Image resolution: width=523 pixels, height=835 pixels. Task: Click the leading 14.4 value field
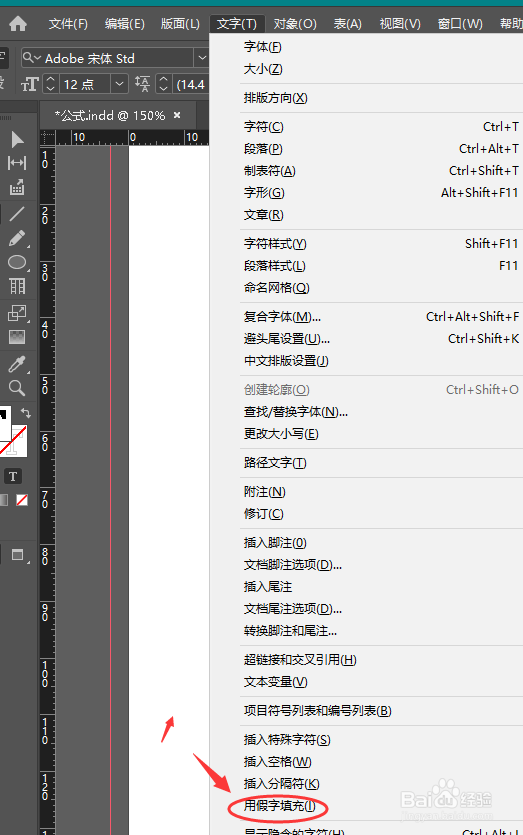pos(191,84)
